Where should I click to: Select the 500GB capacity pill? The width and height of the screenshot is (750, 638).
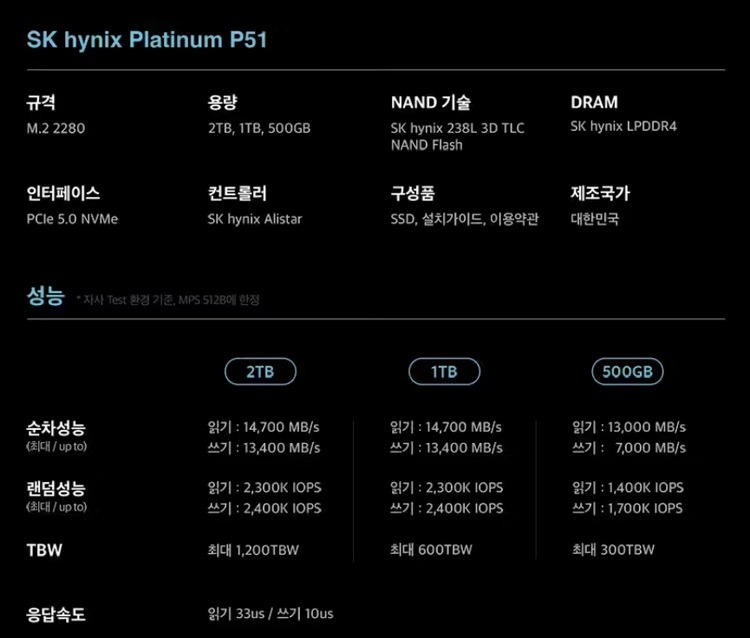(x=627, y=372)
